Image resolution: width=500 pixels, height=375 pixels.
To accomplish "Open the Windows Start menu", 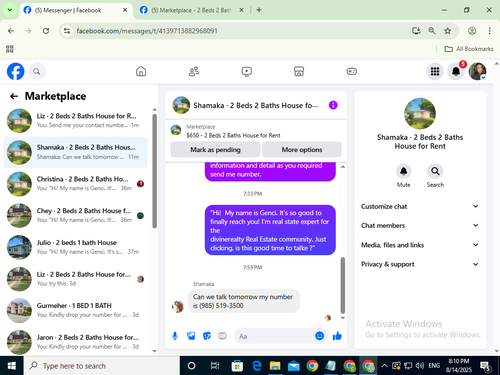I will pyautogui.click(x=12, y=366).
